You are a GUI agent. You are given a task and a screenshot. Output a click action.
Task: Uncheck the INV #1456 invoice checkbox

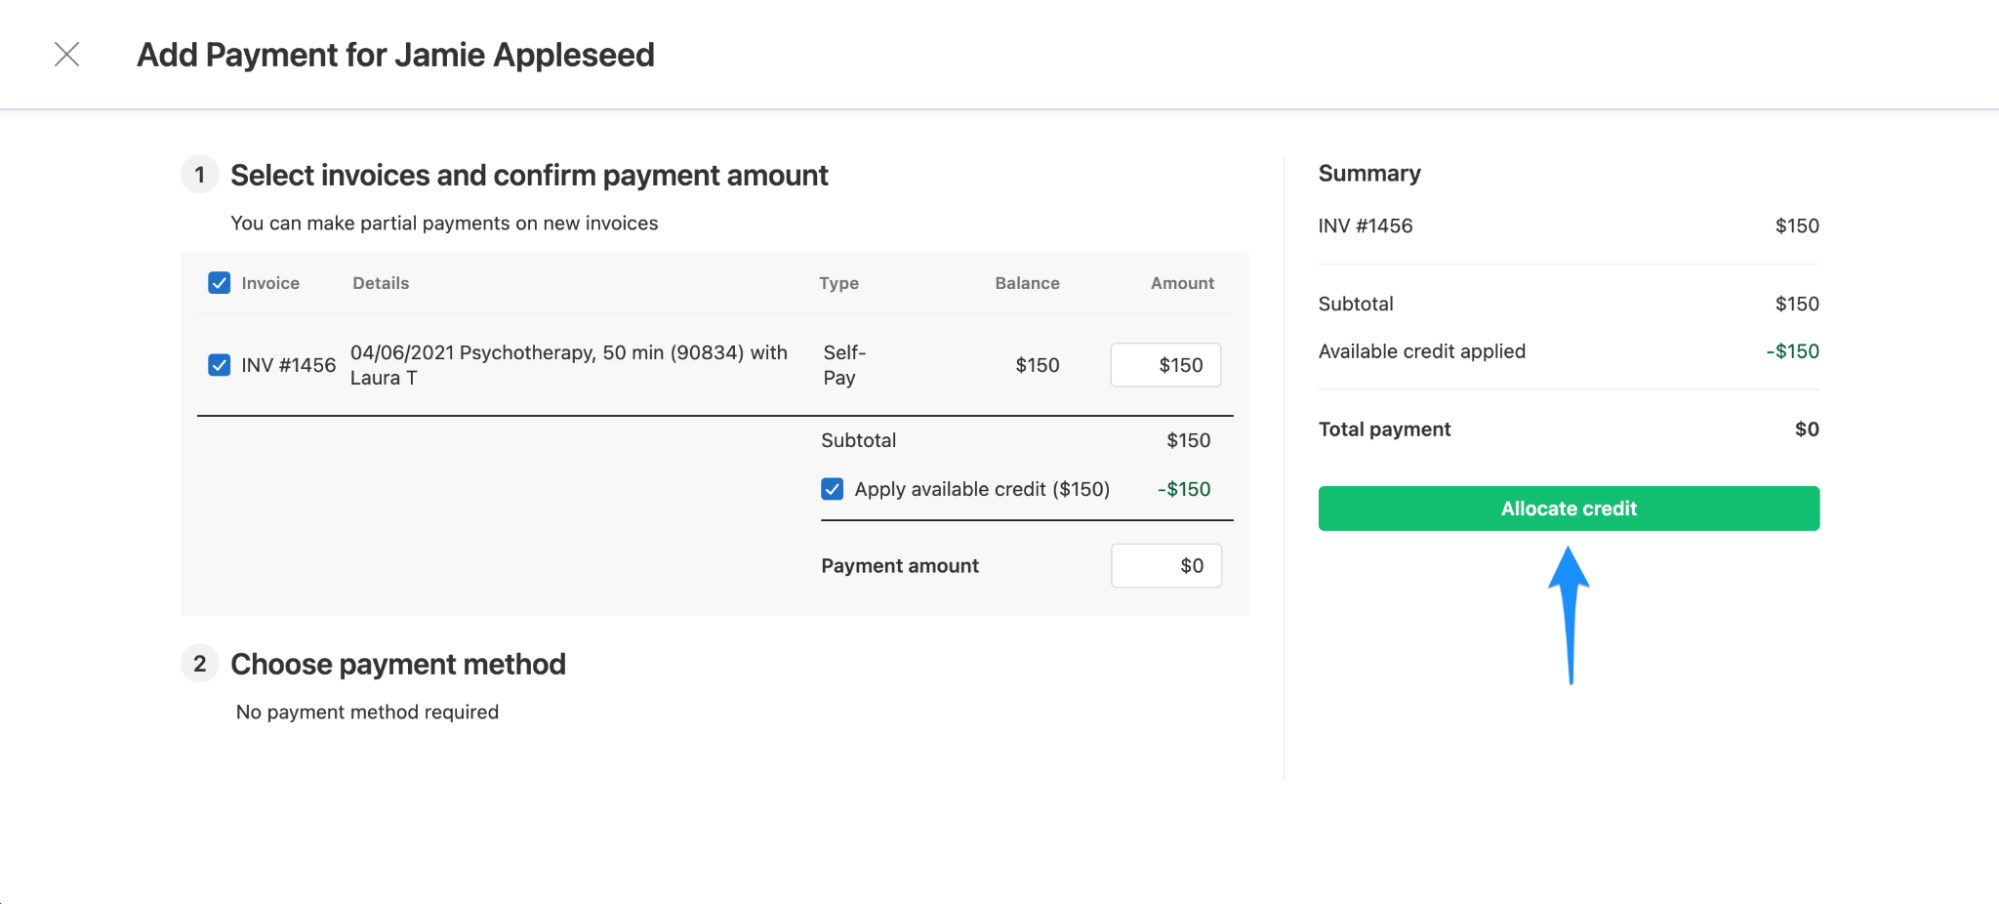point(219,365)
